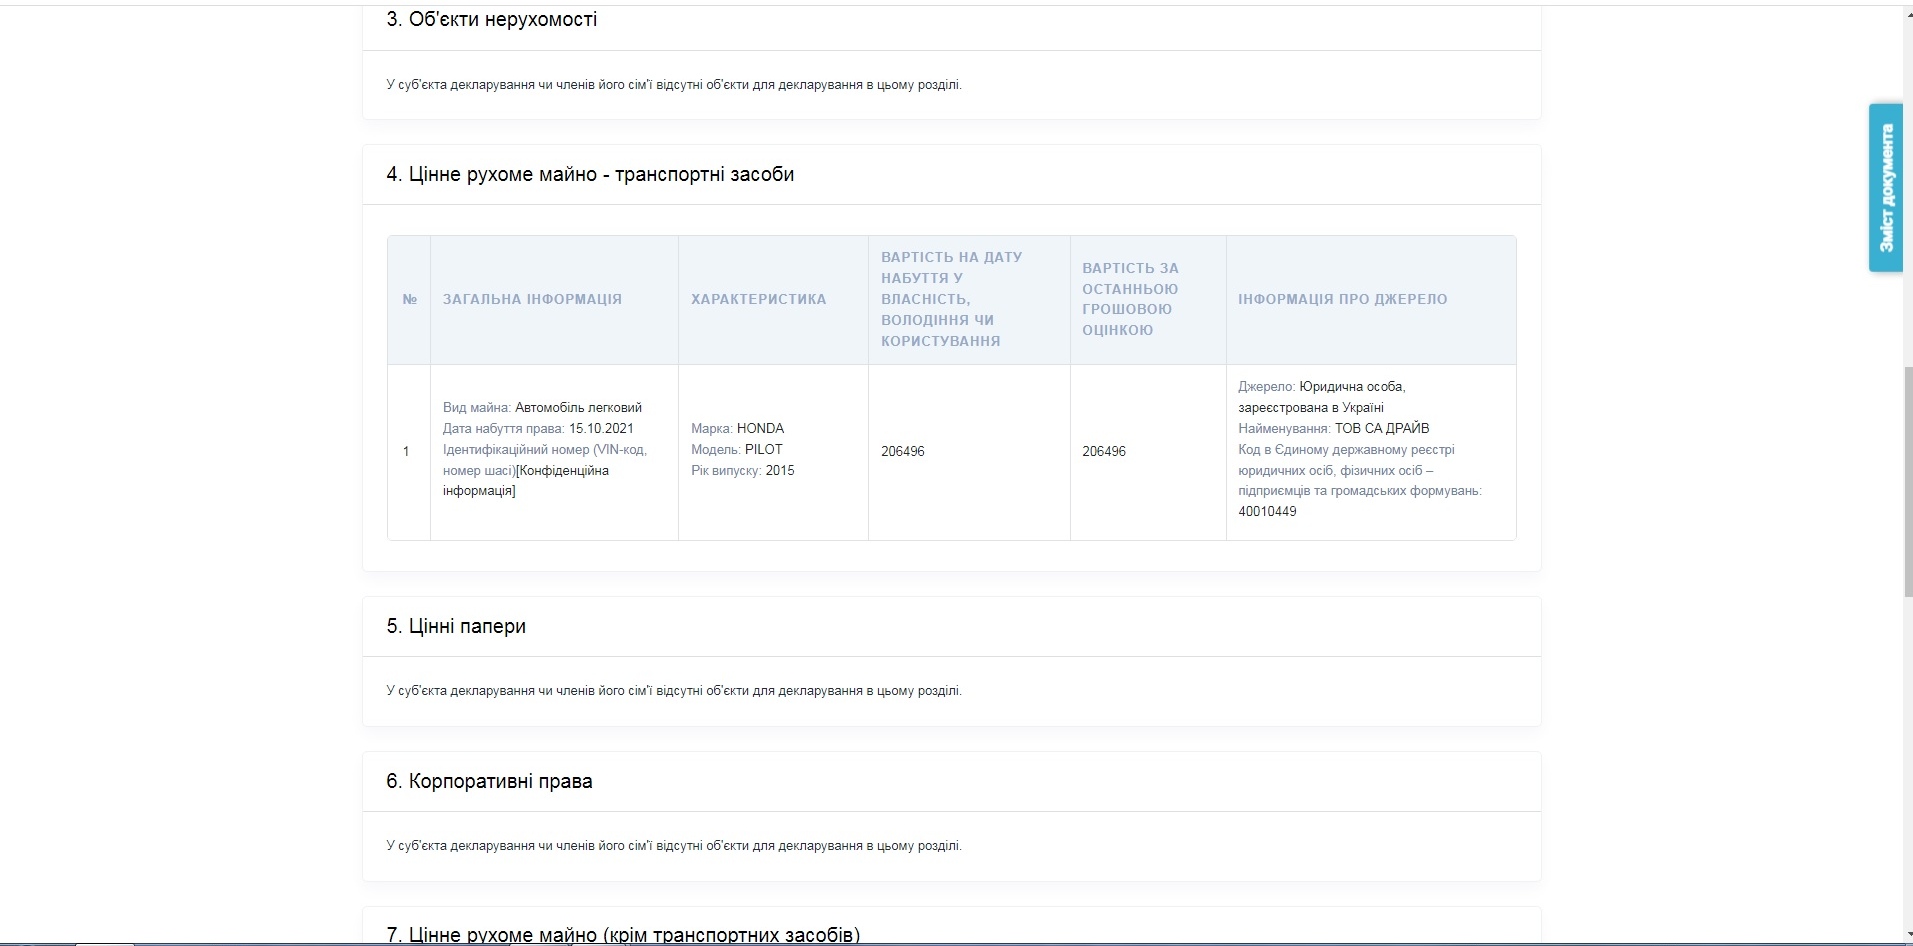This screenshot has width=1913, height=946.
Task: Click heading "7. Цінне рухоме майно (крім транспортних засобів)"
Action: tap(622, 935)
